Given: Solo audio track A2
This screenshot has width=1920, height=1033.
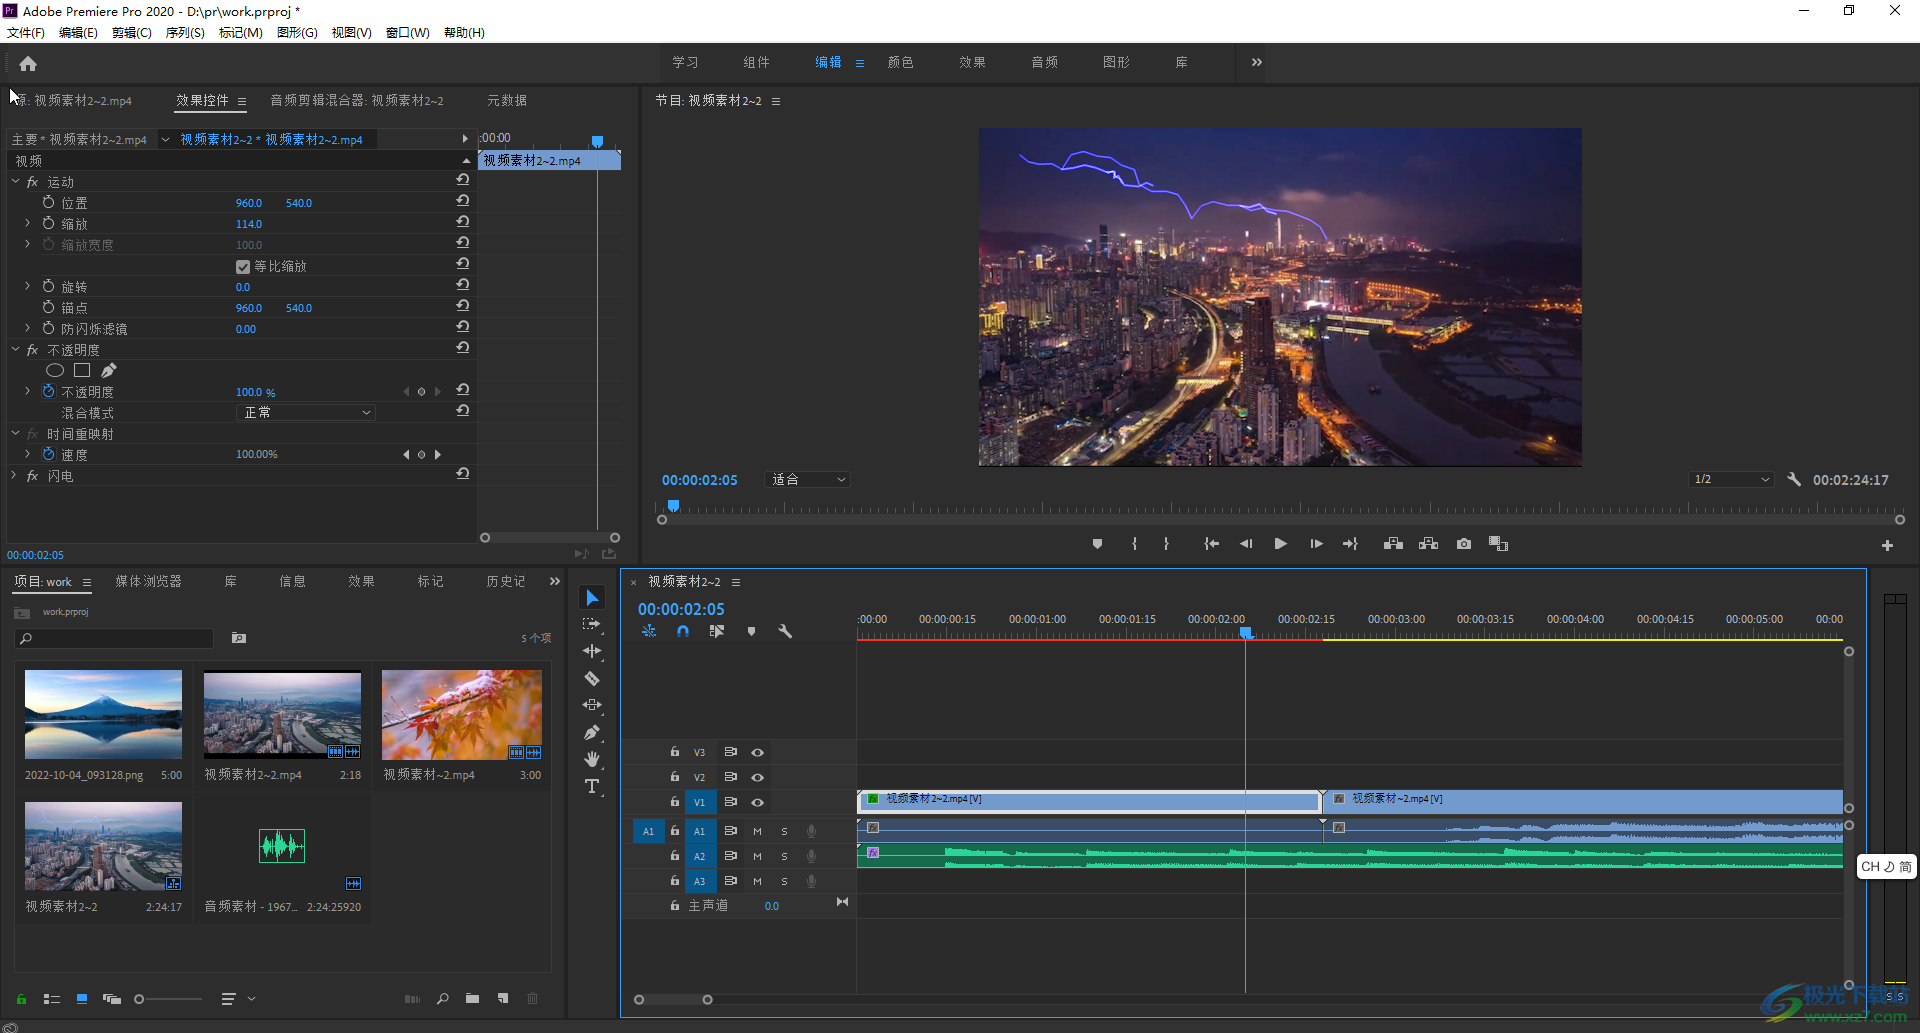Looking at the screenshot, I should click(784, 856).
